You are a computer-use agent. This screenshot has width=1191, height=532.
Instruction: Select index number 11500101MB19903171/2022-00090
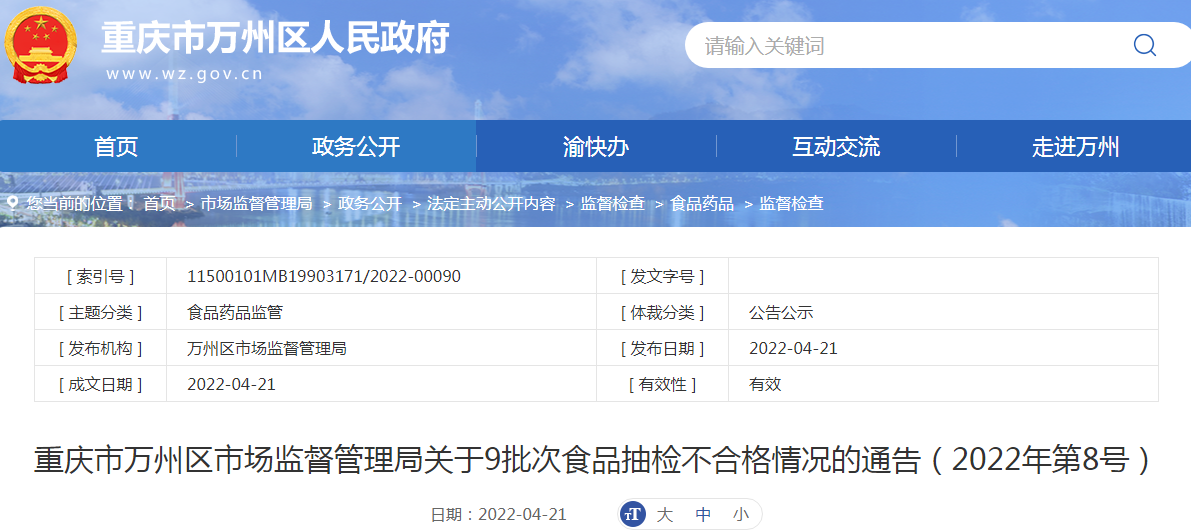coord(324,276)
